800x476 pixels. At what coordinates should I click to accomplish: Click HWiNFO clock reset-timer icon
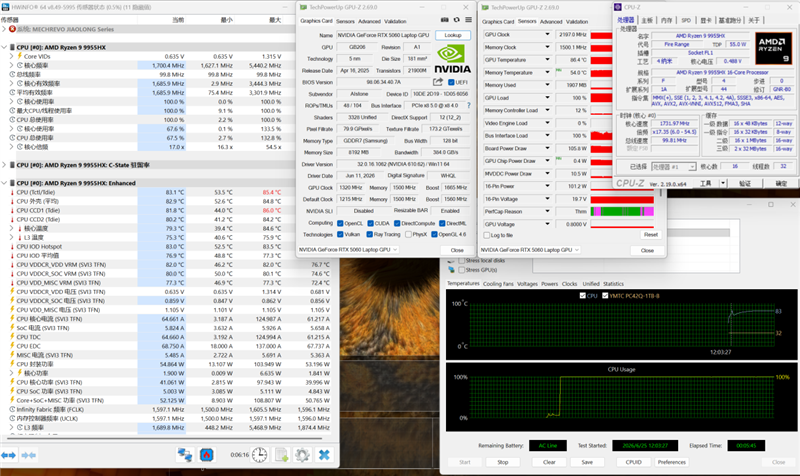[259, 455]
